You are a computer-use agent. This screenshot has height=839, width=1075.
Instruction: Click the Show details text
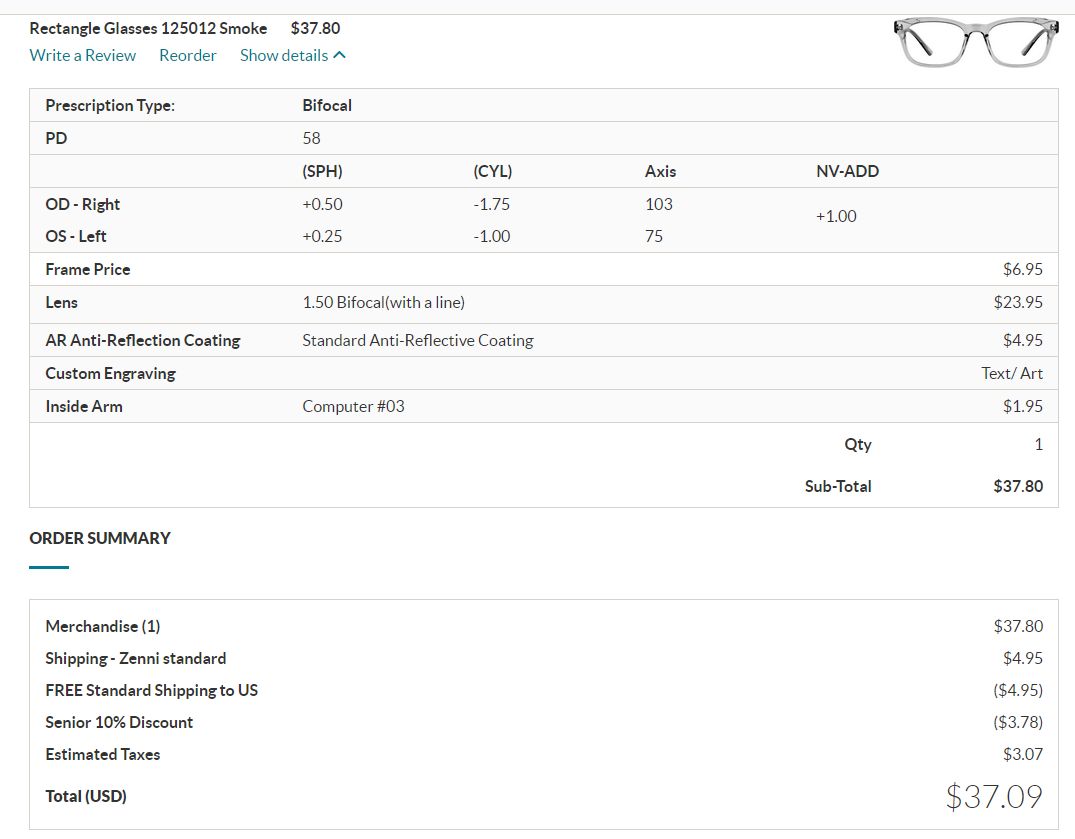[283, 55]
